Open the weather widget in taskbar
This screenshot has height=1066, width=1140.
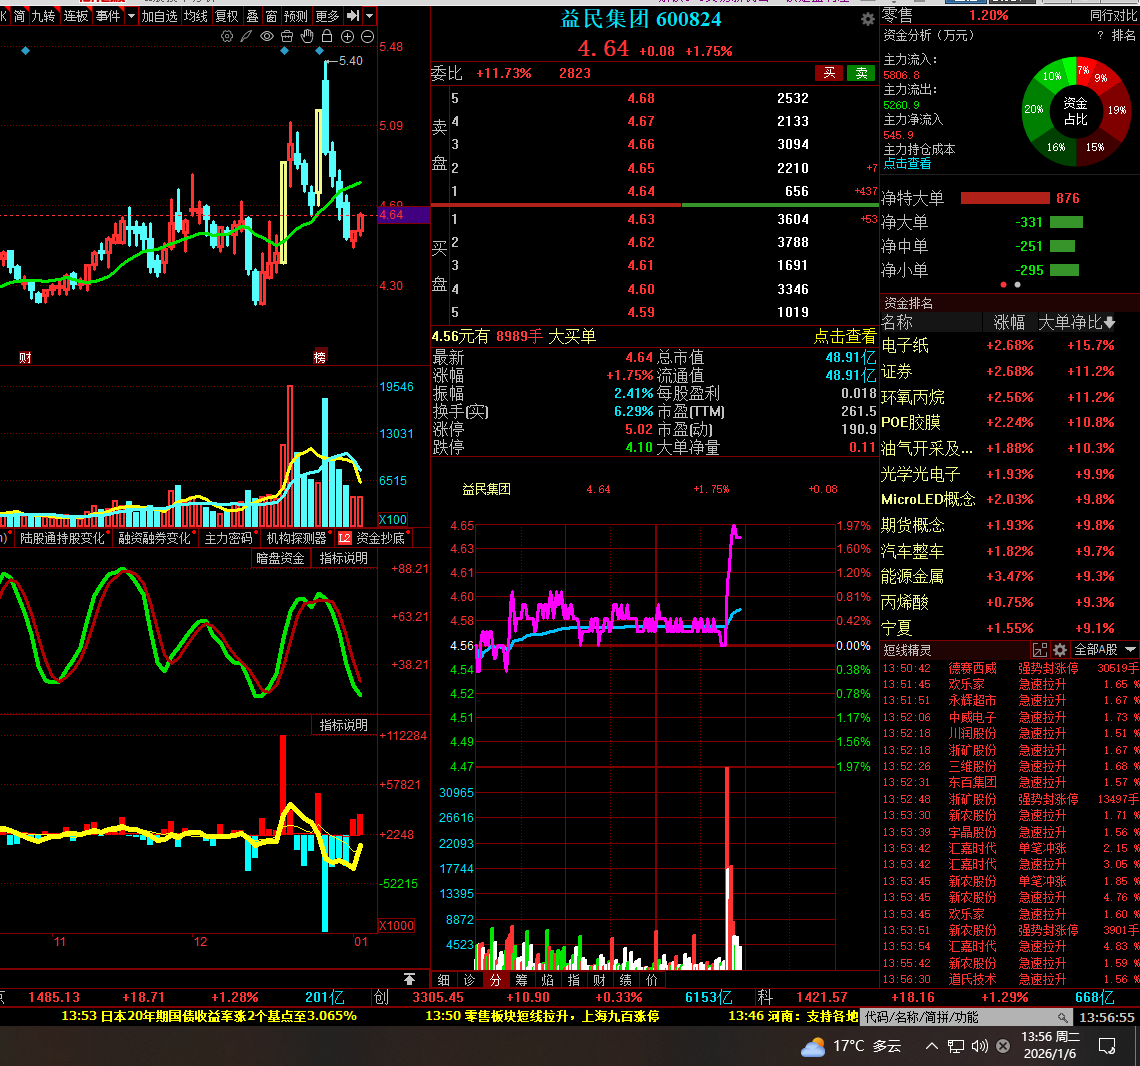pos(850,1046)
